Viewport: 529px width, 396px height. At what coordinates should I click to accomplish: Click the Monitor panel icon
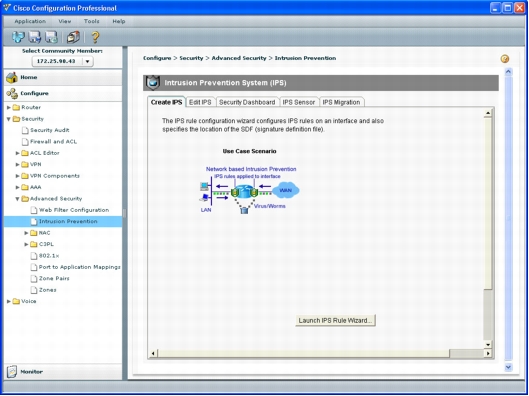click(x=12, y=371)
